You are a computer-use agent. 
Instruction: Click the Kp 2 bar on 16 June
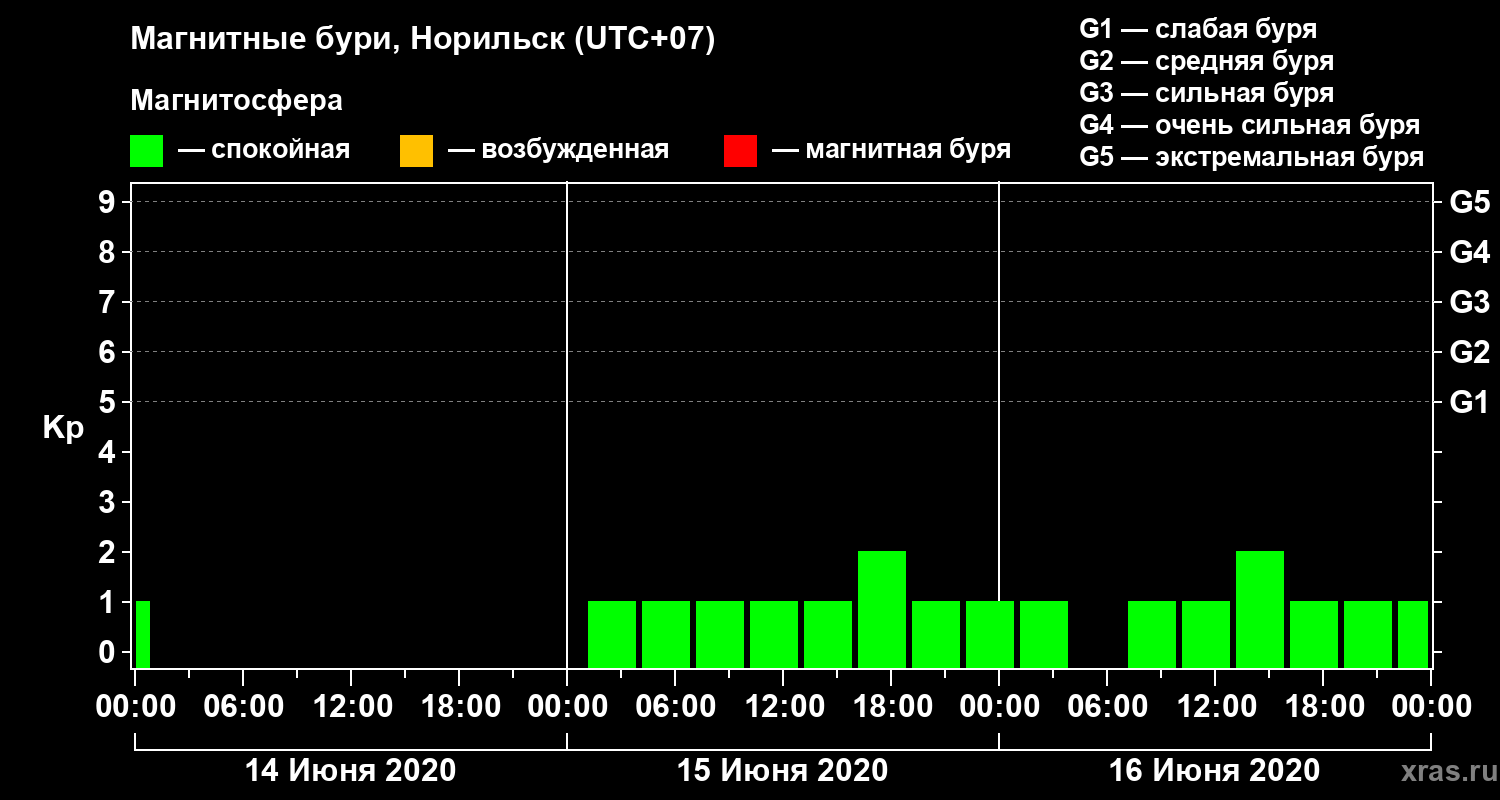click(1260, 609)
